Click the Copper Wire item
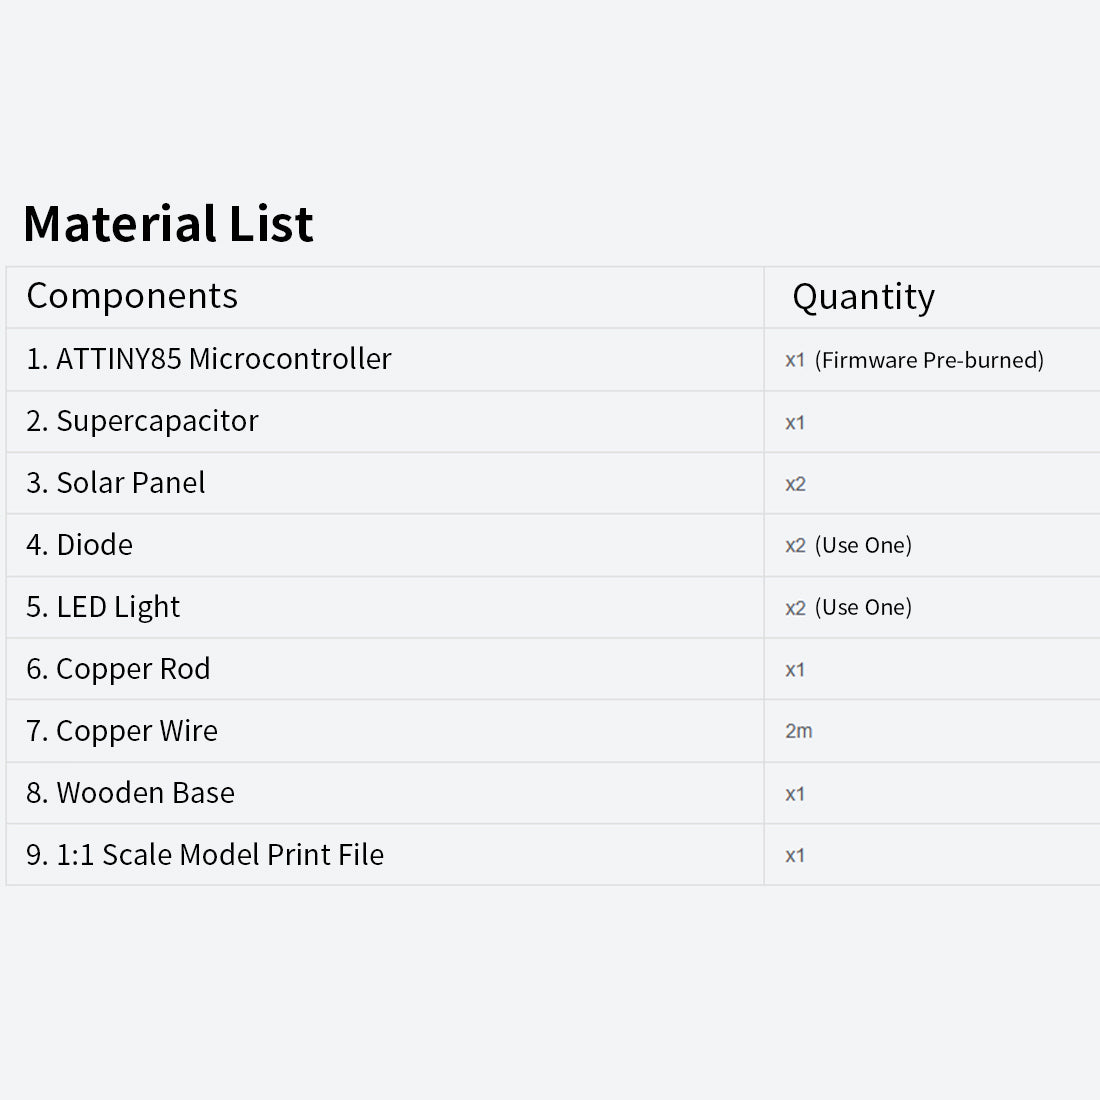1100x1100 pixels. tap(122, 731)
